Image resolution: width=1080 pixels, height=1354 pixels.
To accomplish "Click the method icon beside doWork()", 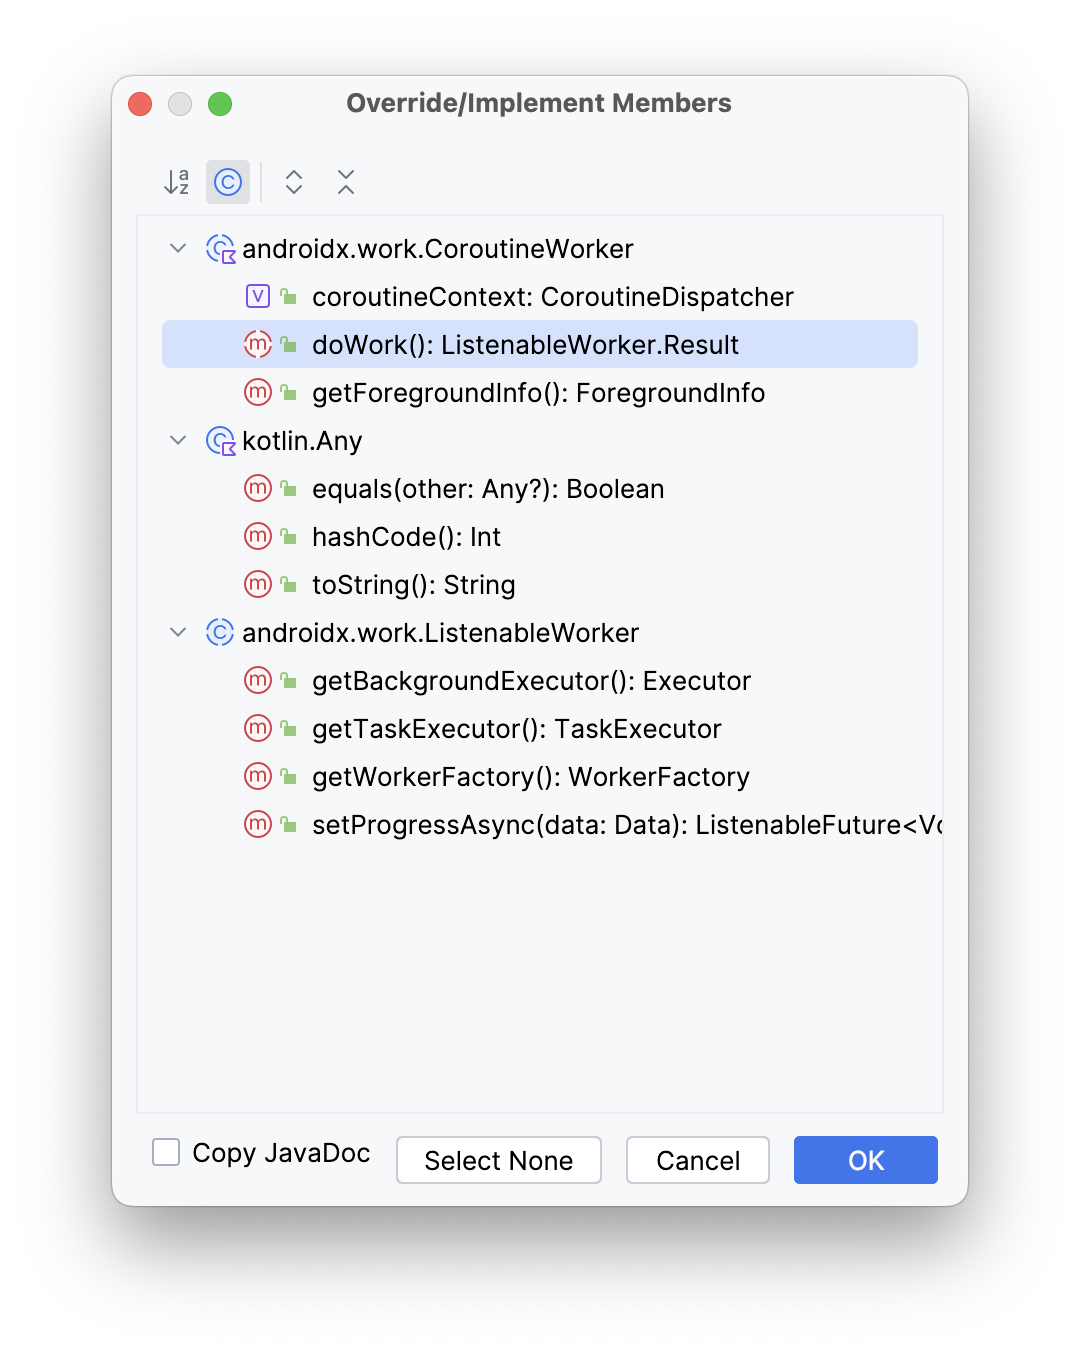I will click(x=257, y=344).
